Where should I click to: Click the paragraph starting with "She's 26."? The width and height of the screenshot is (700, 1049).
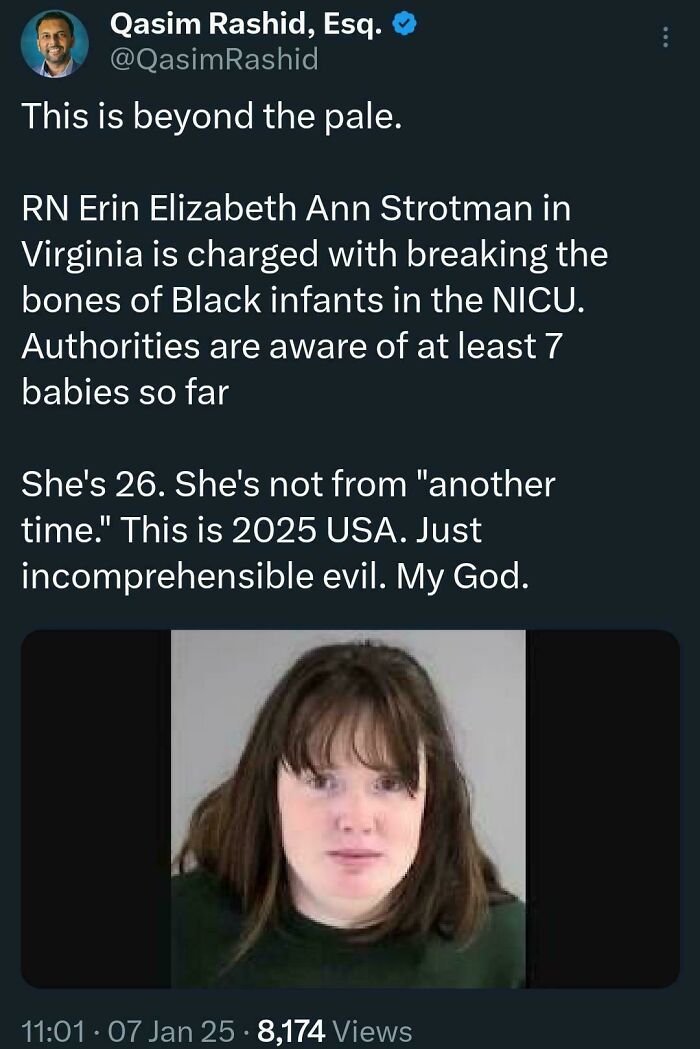(288, 530)
